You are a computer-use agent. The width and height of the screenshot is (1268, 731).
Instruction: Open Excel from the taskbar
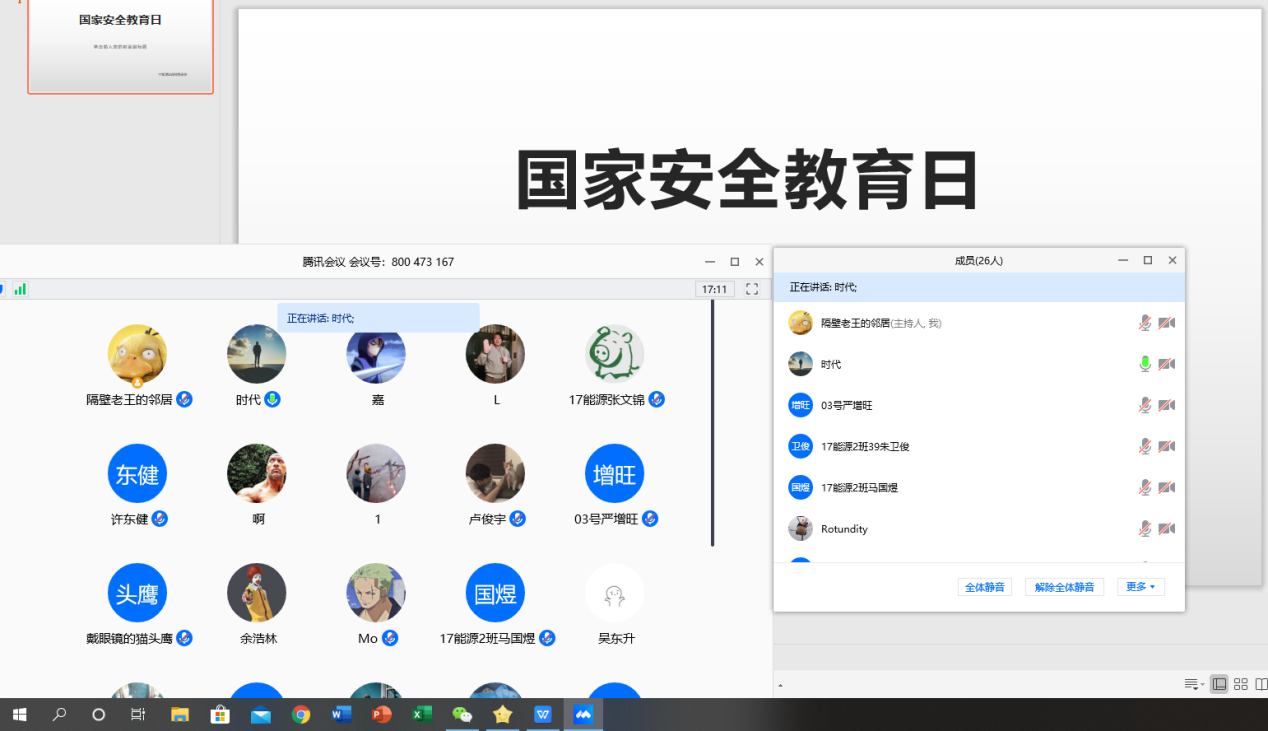pos(421,713)
